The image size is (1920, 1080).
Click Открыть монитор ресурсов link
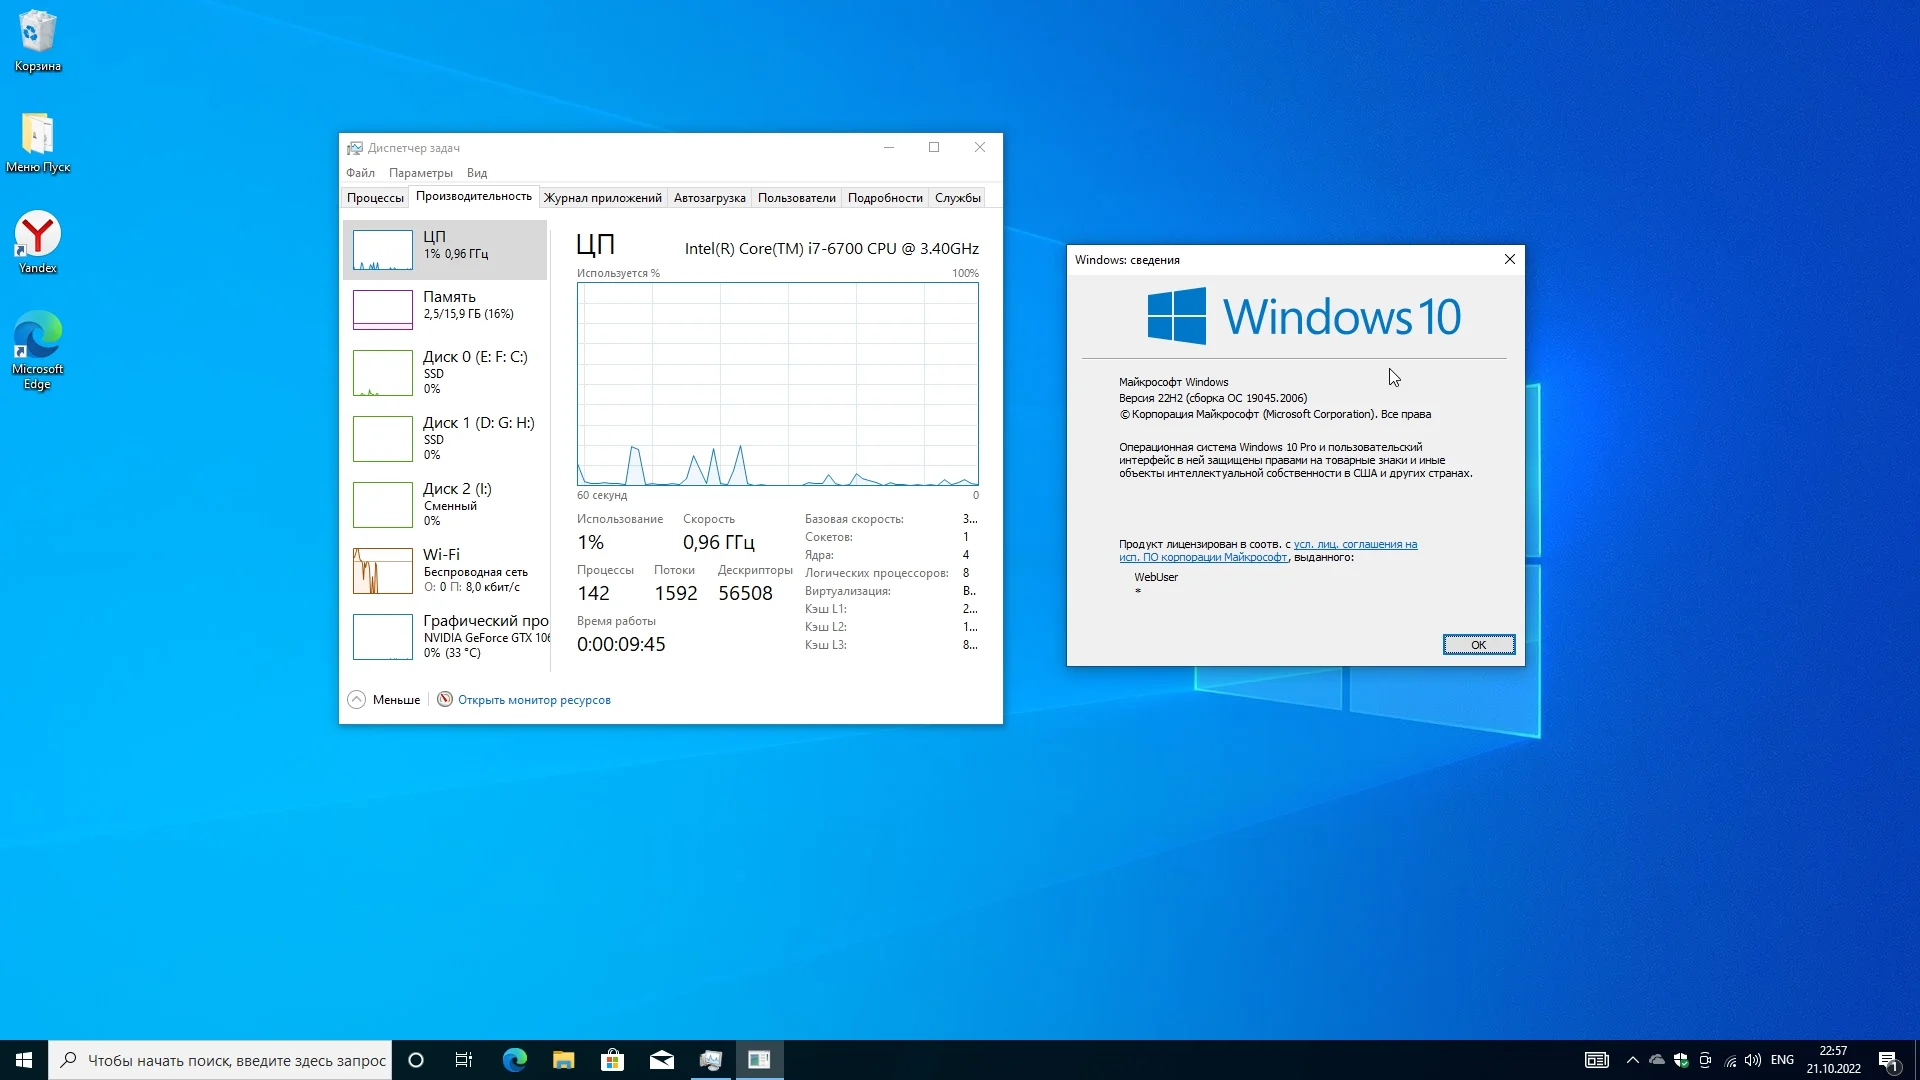[x=534, y=700]
